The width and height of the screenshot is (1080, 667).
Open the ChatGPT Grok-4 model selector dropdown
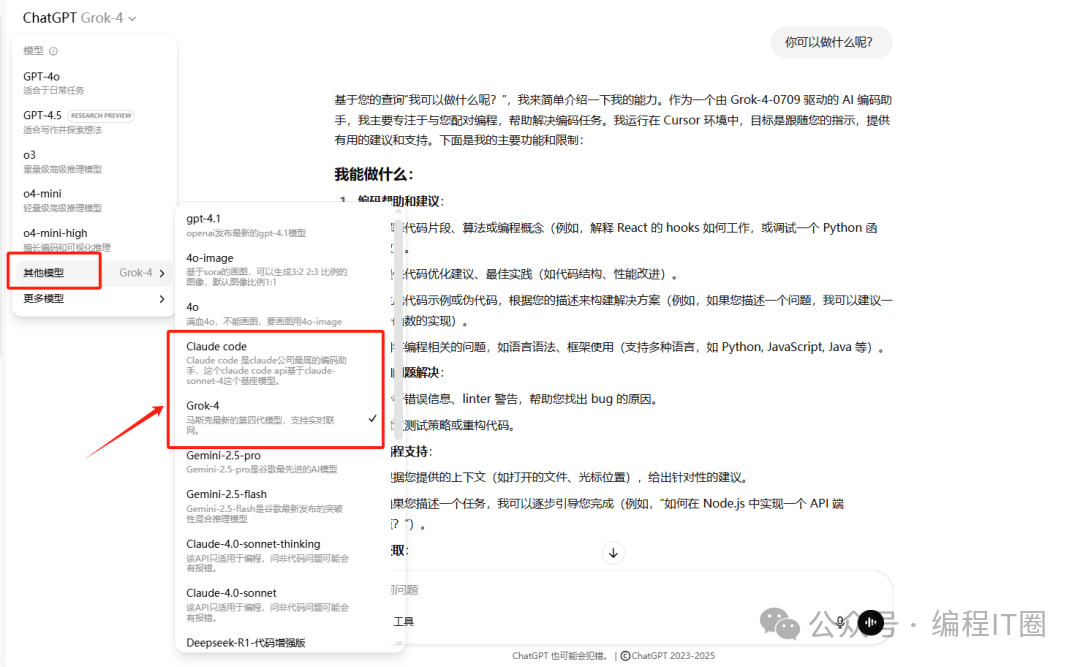point(79,18)
